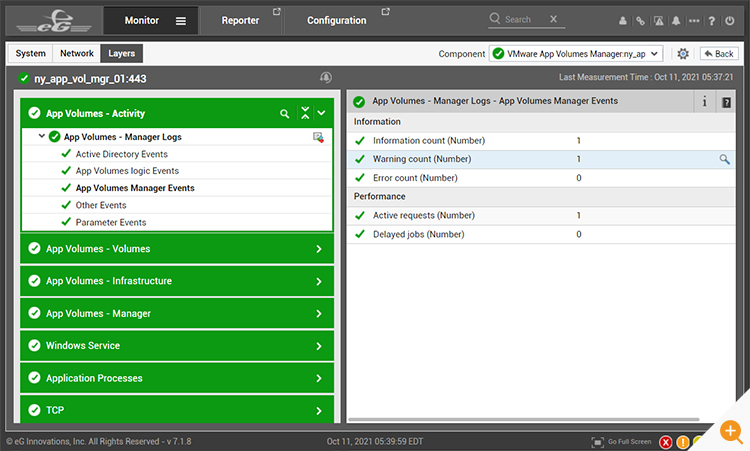Click the magnifier on Warning count row

coord(725,159)
